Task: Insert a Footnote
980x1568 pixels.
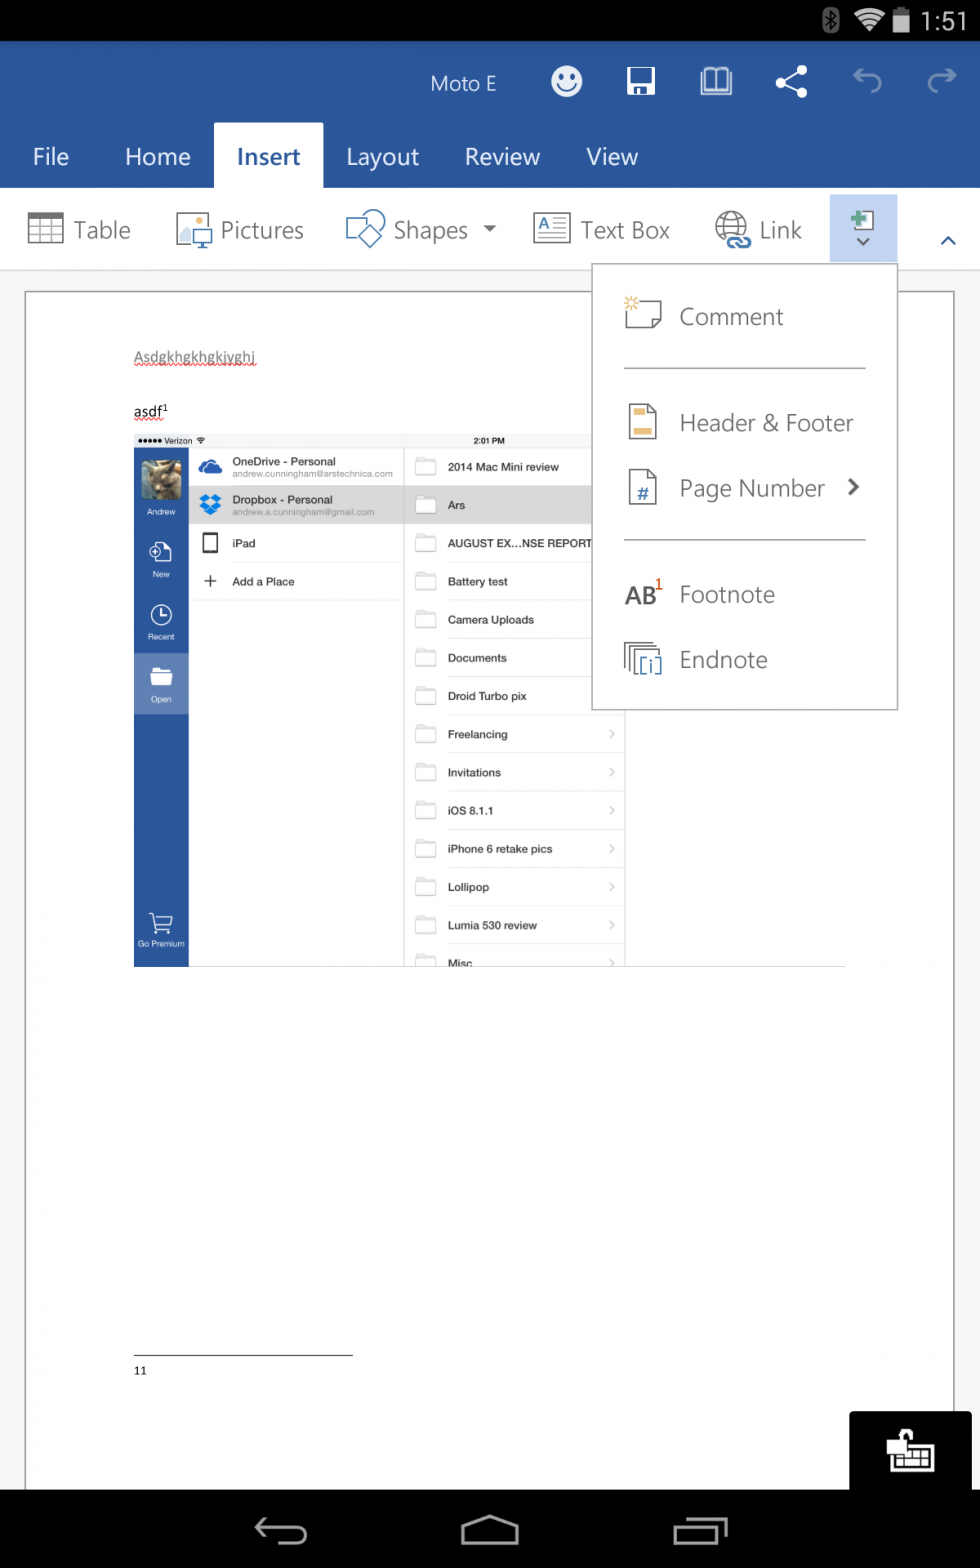Action: (x=726, y=595)
